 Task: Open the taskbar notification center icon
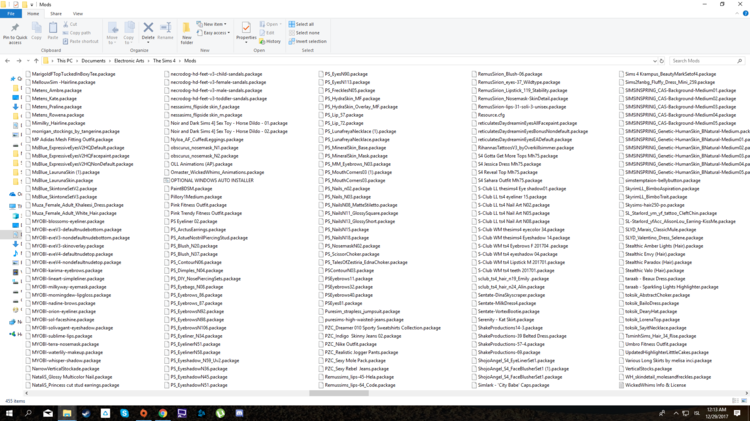[x=737, y=413]
